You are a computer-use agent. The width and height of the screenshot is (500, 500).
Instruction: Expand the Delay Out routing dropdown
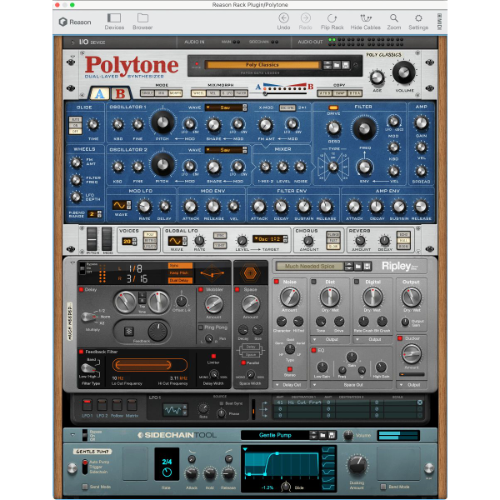(x=289, y=385)
